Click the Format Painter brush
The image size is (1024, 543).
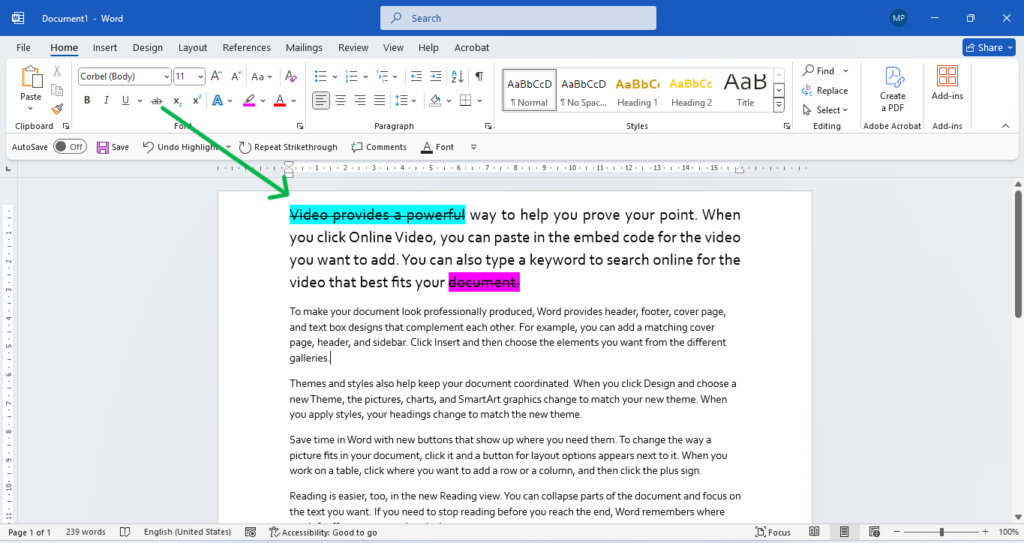[57, 108]
